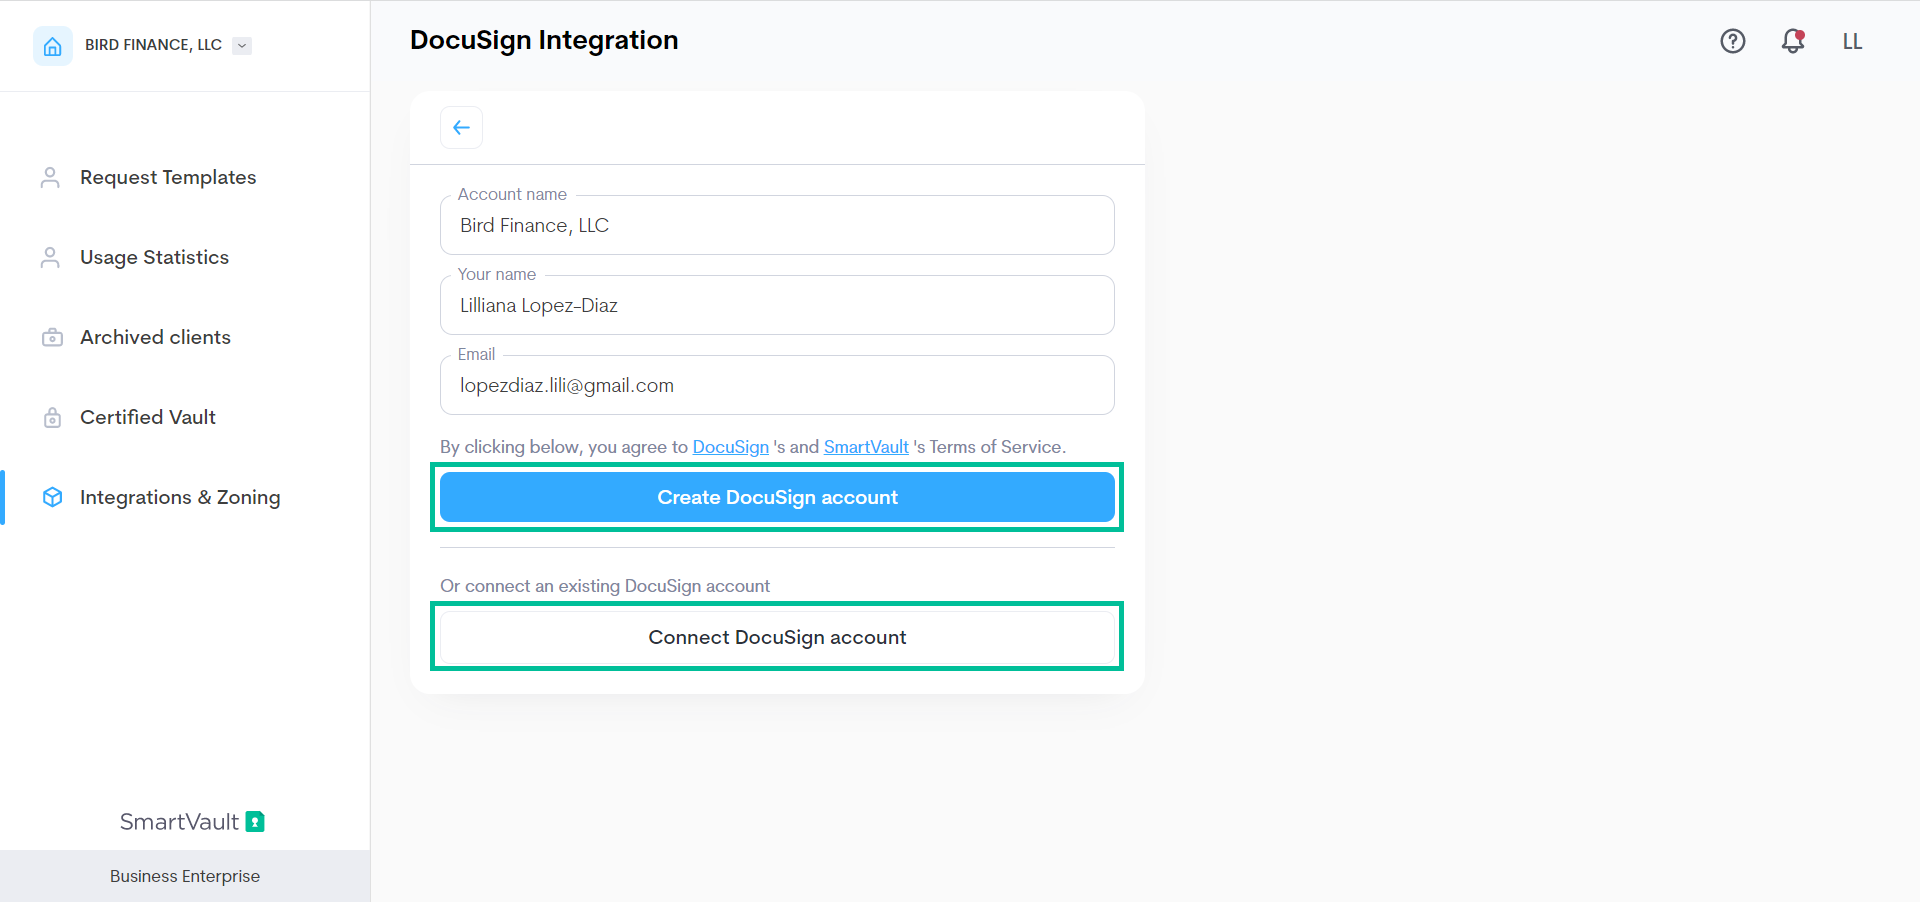Click into the Account name field

click(777, 225)
